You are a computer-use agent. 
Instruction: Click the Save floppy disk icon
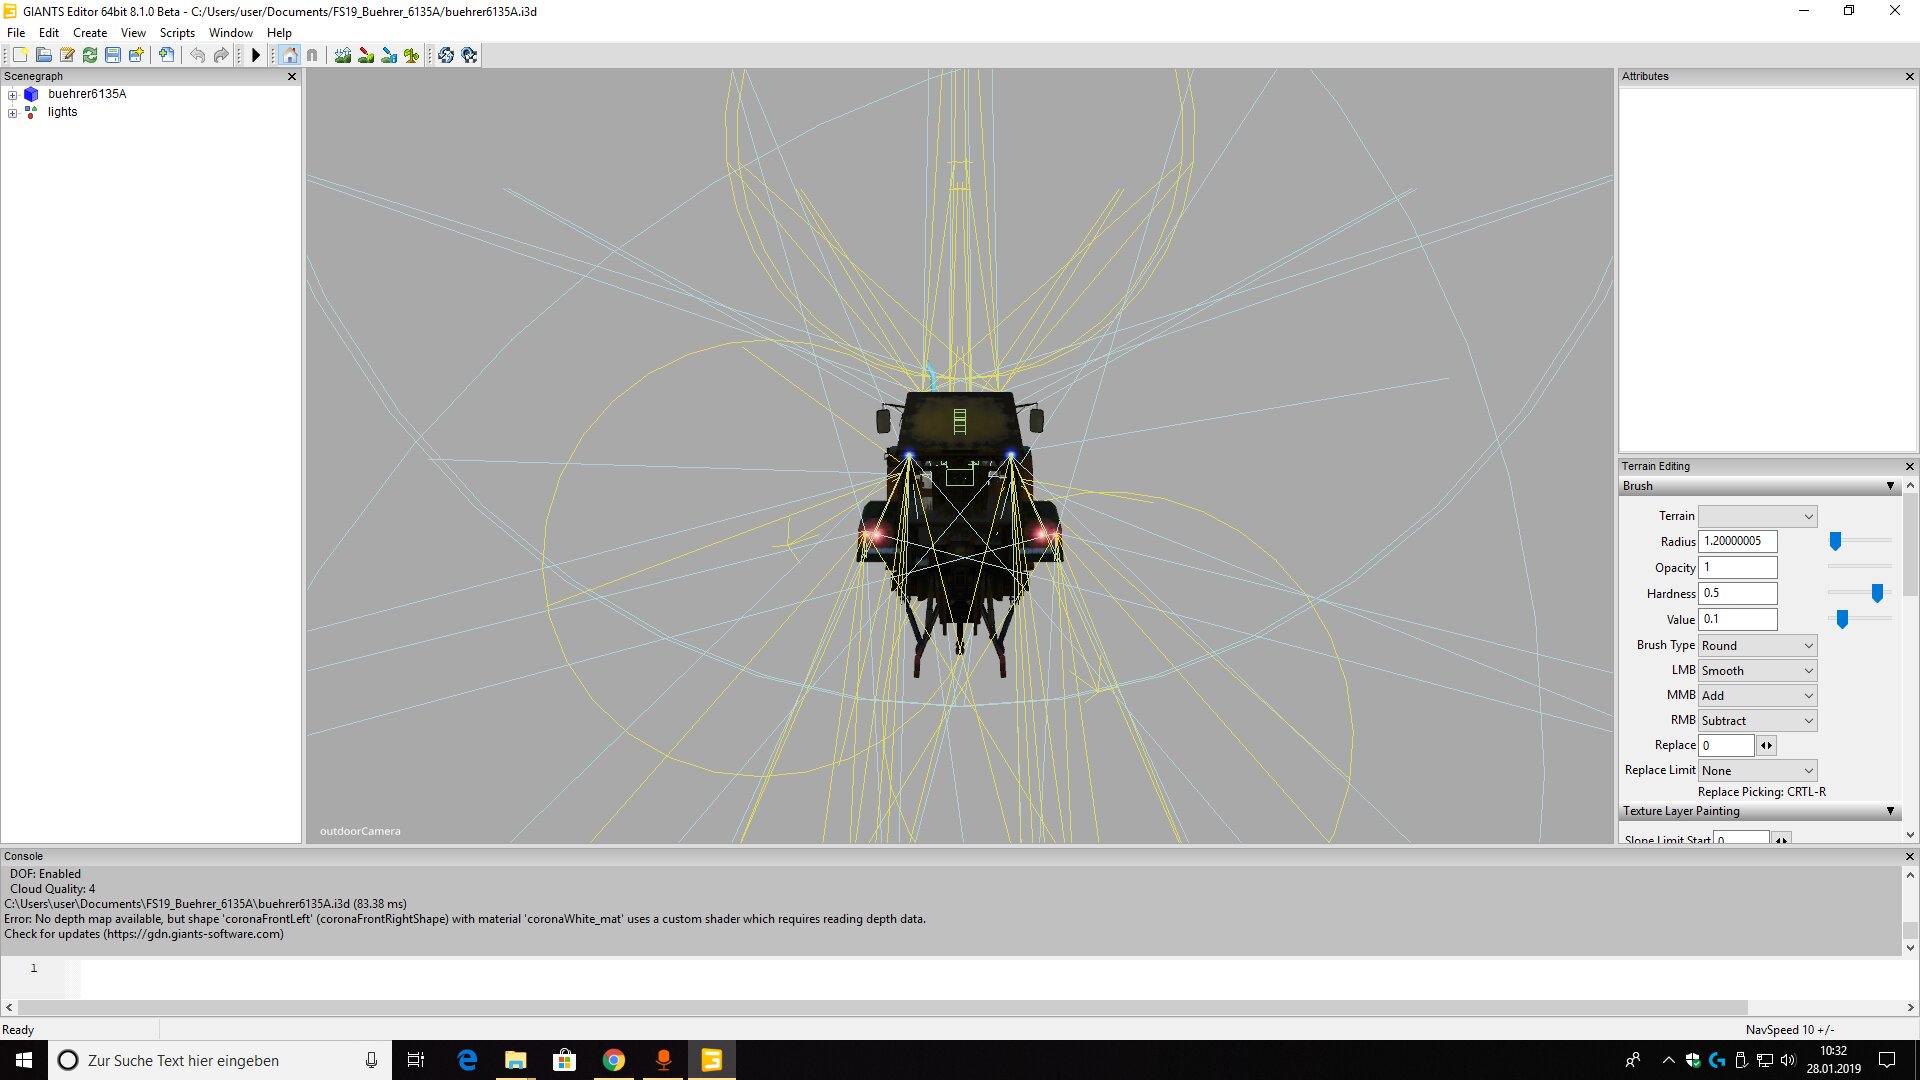(x=113, y=55)
